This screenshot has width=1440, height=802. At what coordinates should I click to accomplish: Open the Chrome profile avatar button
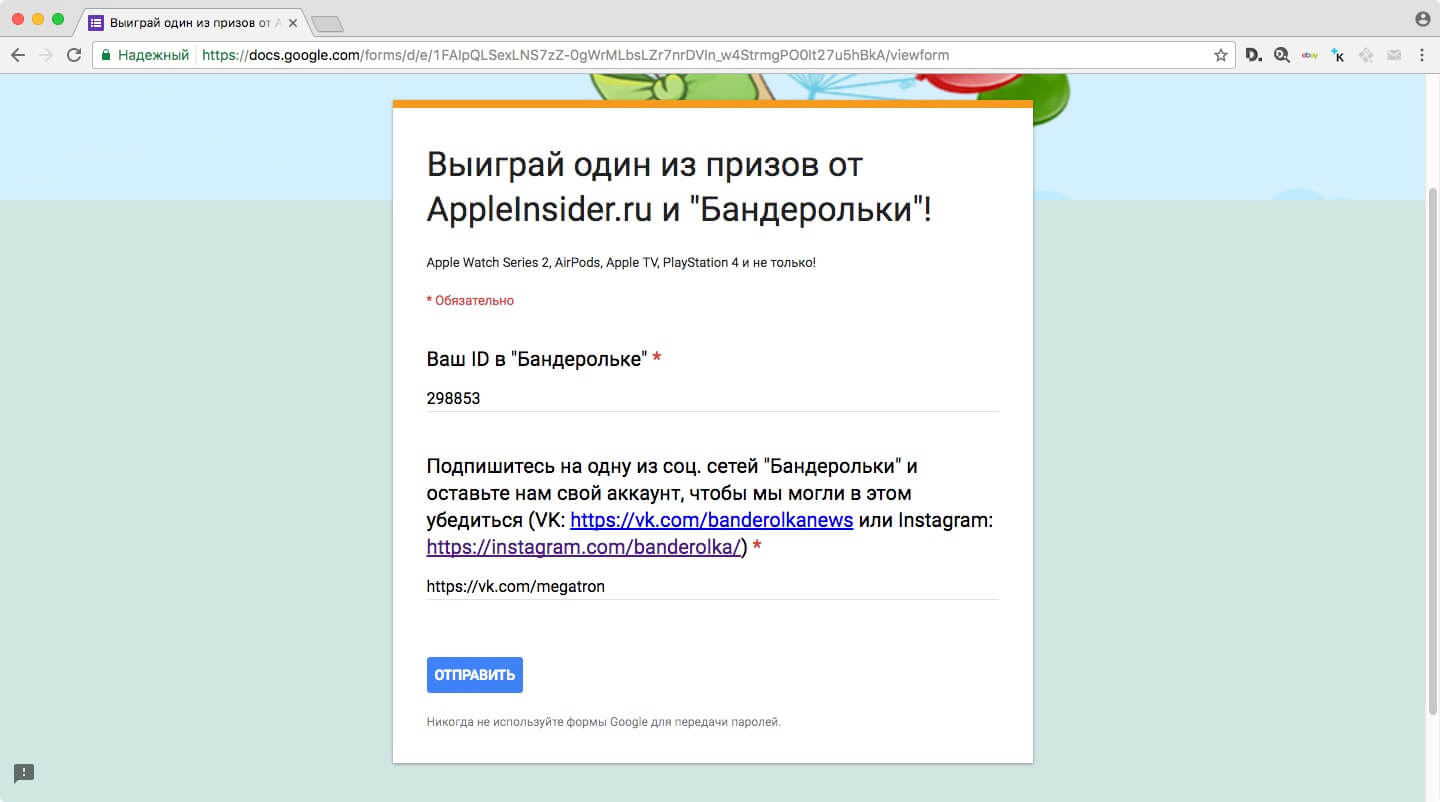[x=1423, y=19]
